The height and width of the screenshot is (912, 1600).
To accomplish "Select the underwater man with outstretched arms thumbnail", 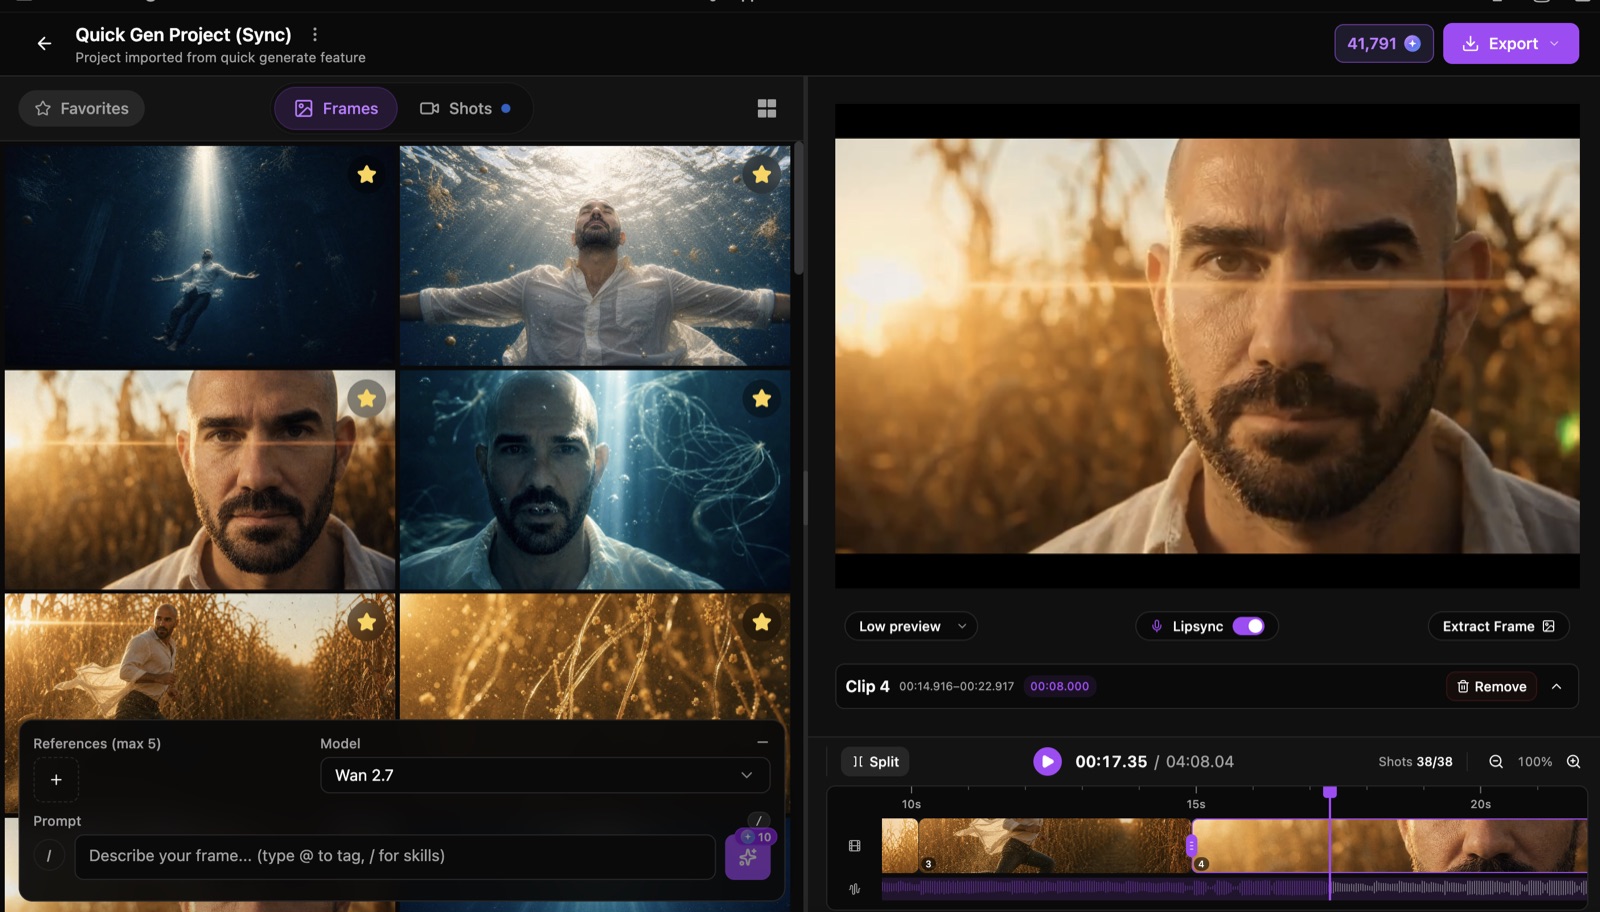I will pos(595,256).
